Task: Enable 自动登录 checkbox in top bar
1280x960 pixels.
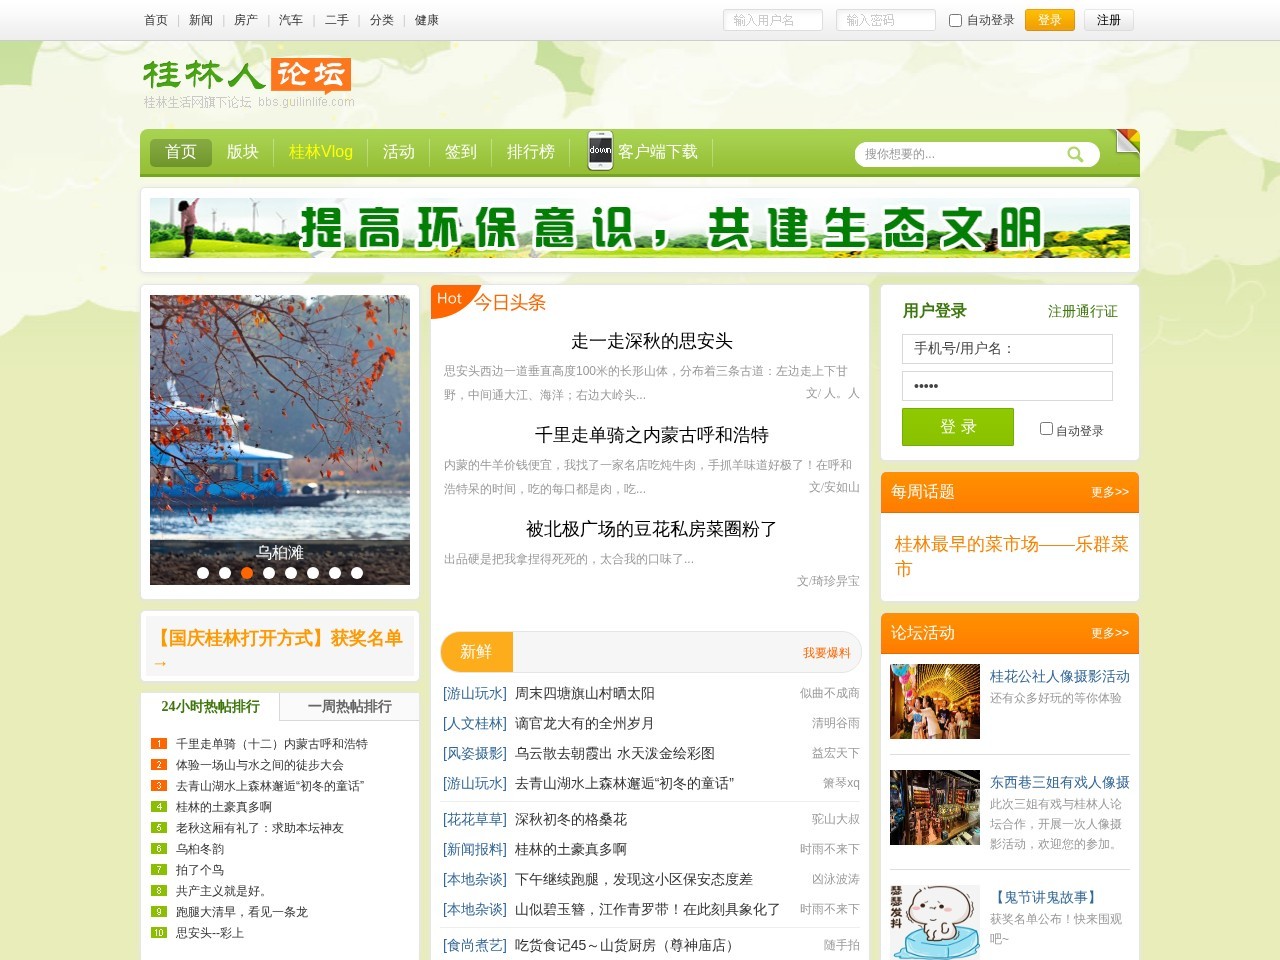Action: coord(955,20)
